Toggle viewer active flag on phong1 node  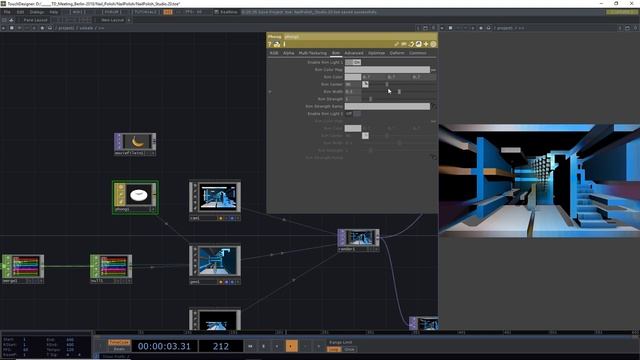tap(153, 209)
